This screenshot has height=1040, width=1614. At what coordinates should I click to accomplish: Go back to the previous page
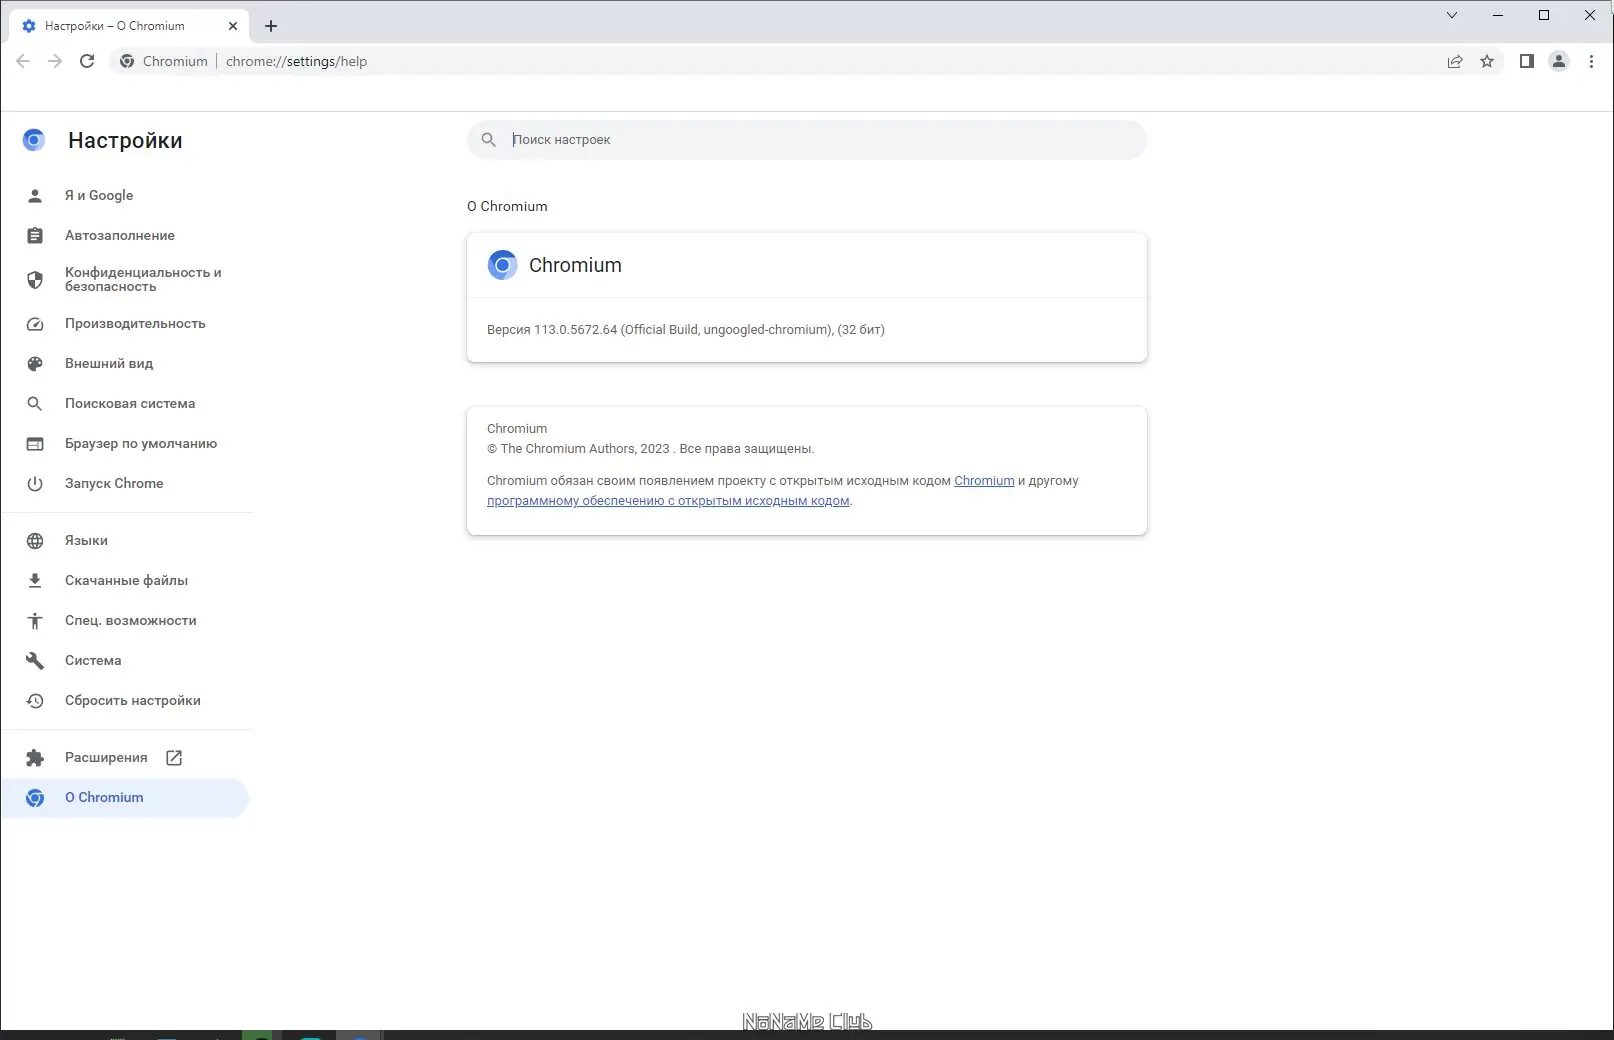tap(23, 61)
